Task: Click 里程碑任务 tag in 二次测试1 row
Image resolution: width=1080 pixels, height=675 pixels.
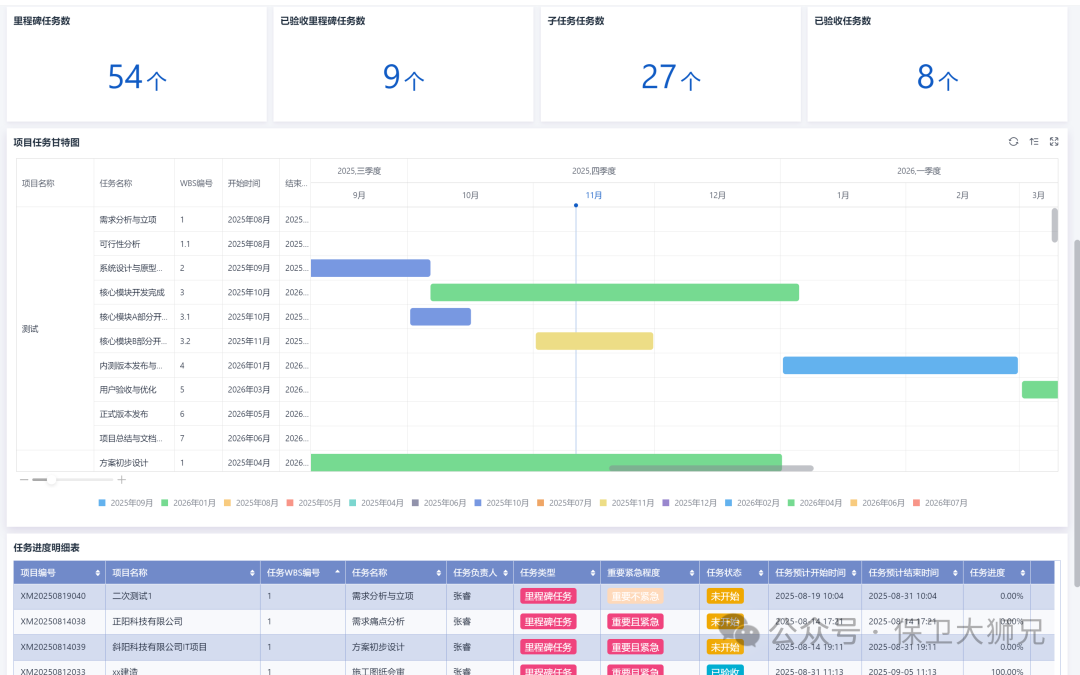Action: [548, 596]
